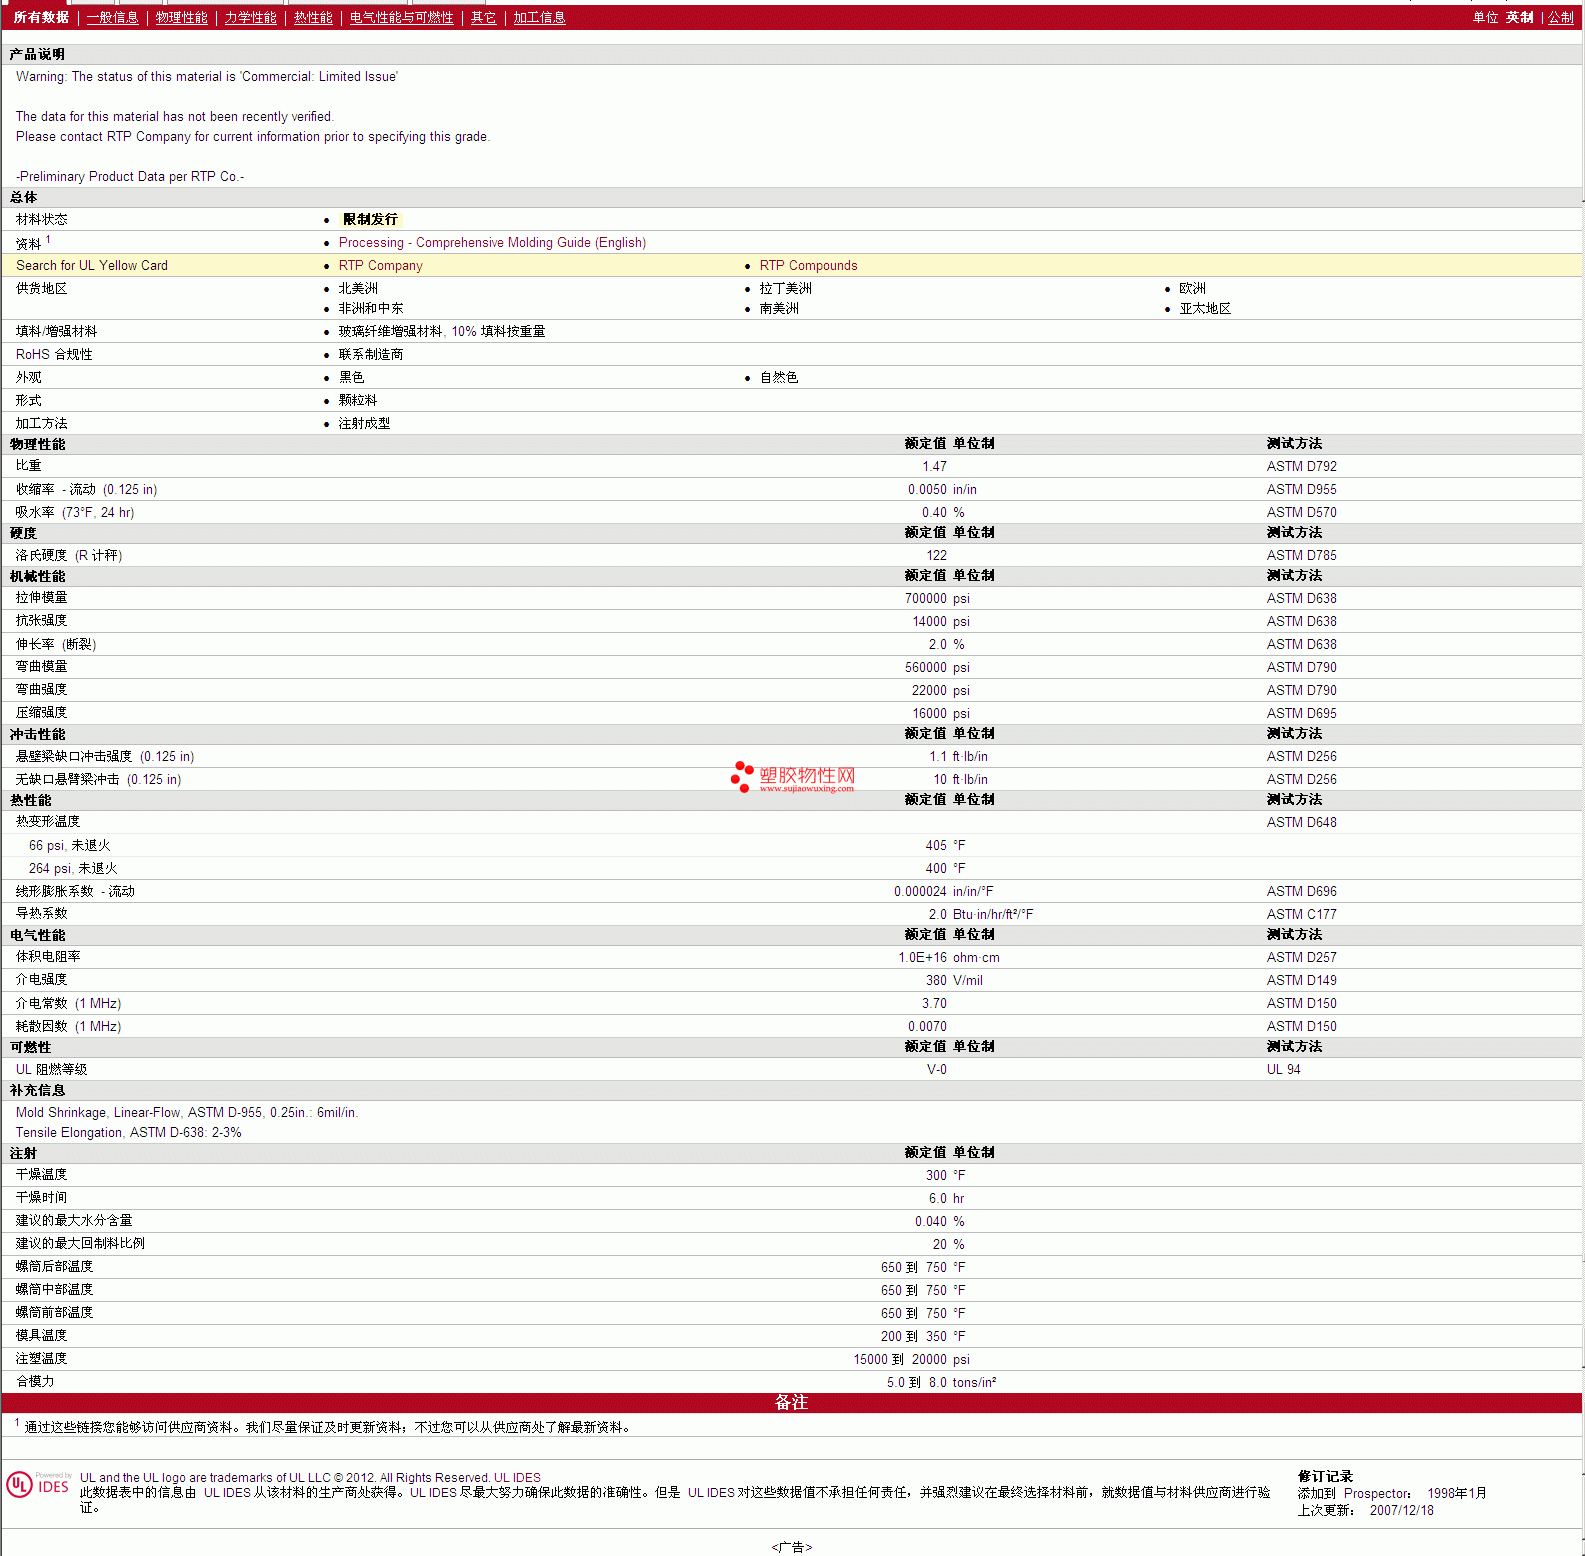
Task: Select the UL 94 test method text
Action: pos(1283,1069)
